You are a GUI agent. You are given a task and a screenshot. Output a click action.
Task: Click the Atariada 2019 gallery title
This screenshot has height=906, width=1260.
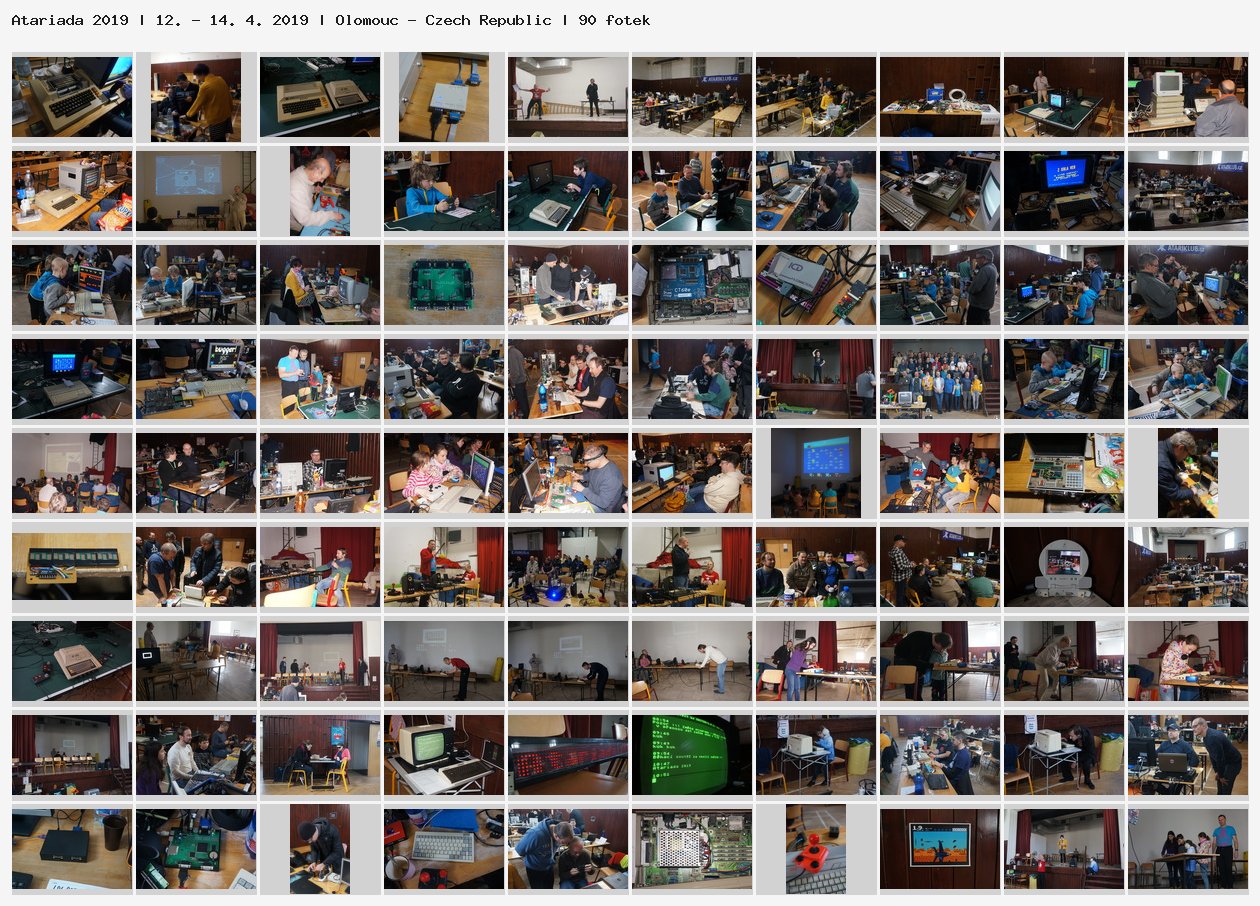coord(70,20)
